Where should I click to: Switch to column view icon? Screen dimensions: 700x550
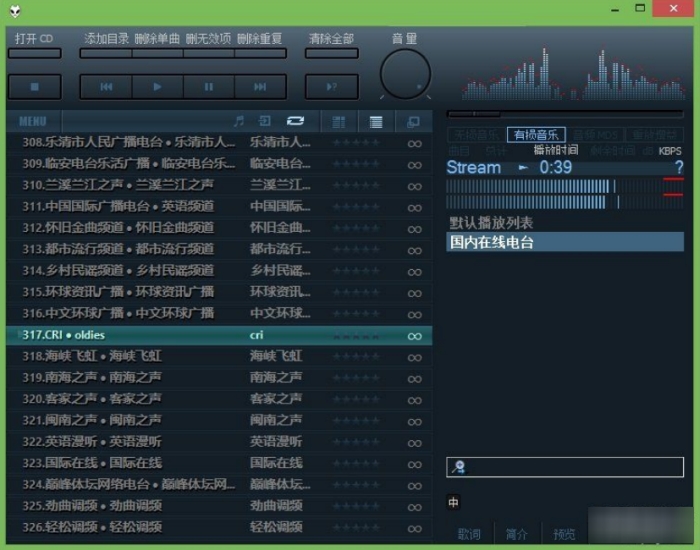click(x=338, y=122)
